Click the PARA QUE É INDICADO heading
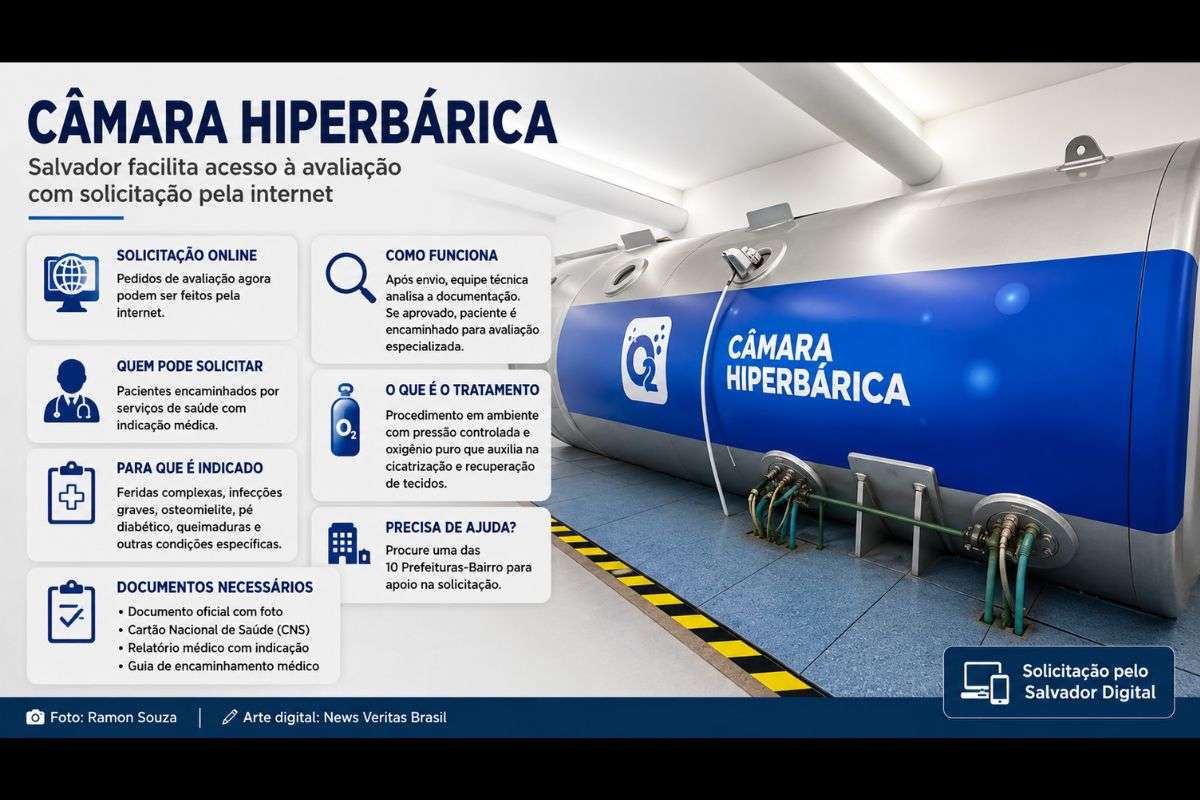 (190, 468)
